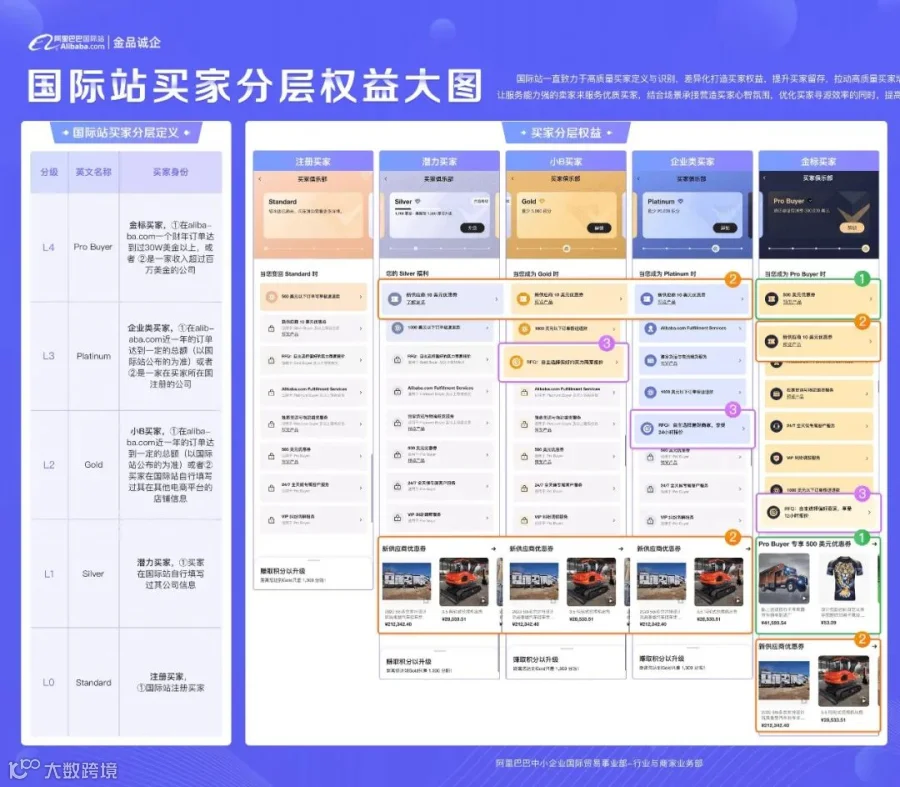Go back from the Platinum buyer club screen
Image resolution: width=900 pixels, height=787 pixels.
click(x=639, y=179)
